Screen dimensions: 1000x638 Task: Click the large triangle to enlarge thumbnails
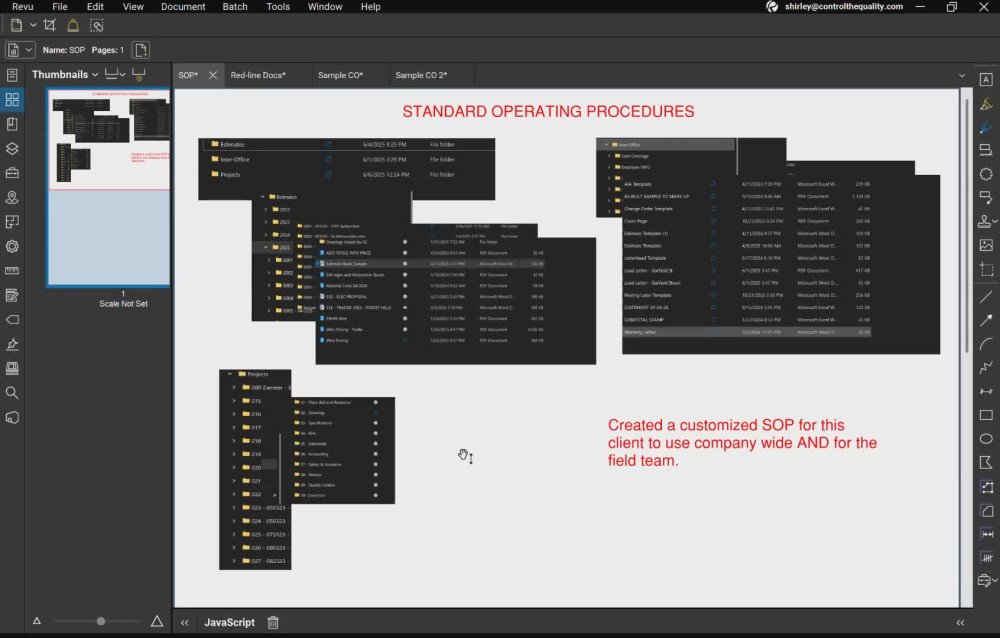[157, 621]
